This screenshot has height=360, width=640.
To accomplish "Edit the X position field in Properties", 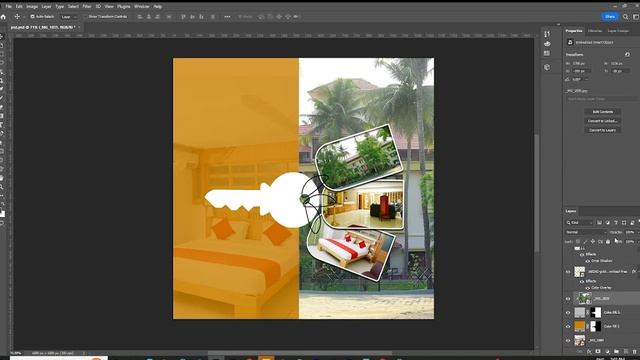I will [582, 71].
